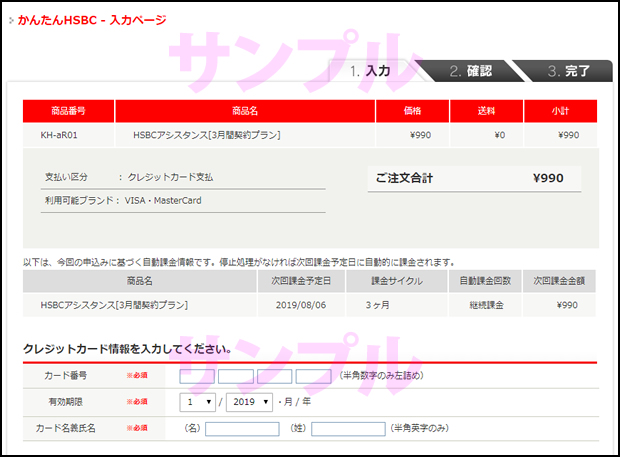Click the かんたんHSBC - 入力ページ heading
Screen dimensions: 620x457
pyautogui.click(x=92, y=20)
